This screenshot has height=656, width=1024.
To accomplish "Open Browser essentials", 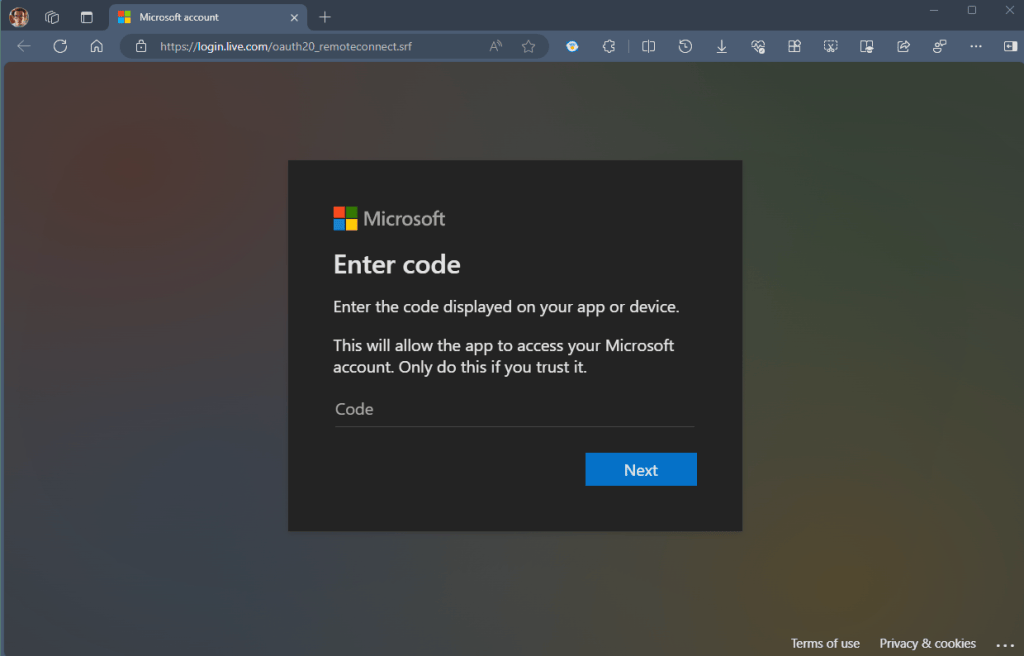I will click(x=757, y=46).
